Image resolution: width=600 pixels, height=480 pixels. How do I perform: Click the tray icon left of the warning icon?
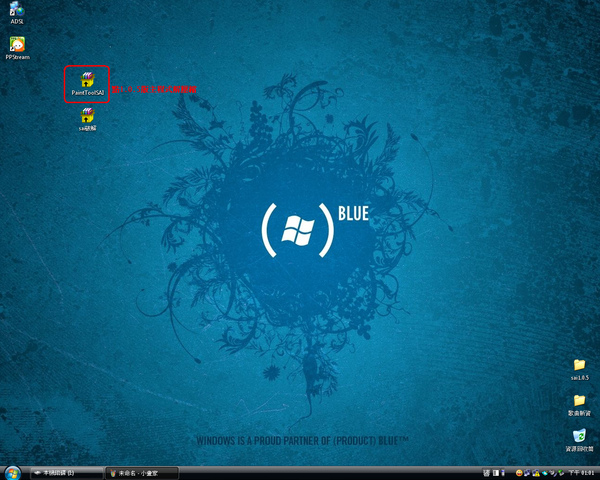coord(527,473)
